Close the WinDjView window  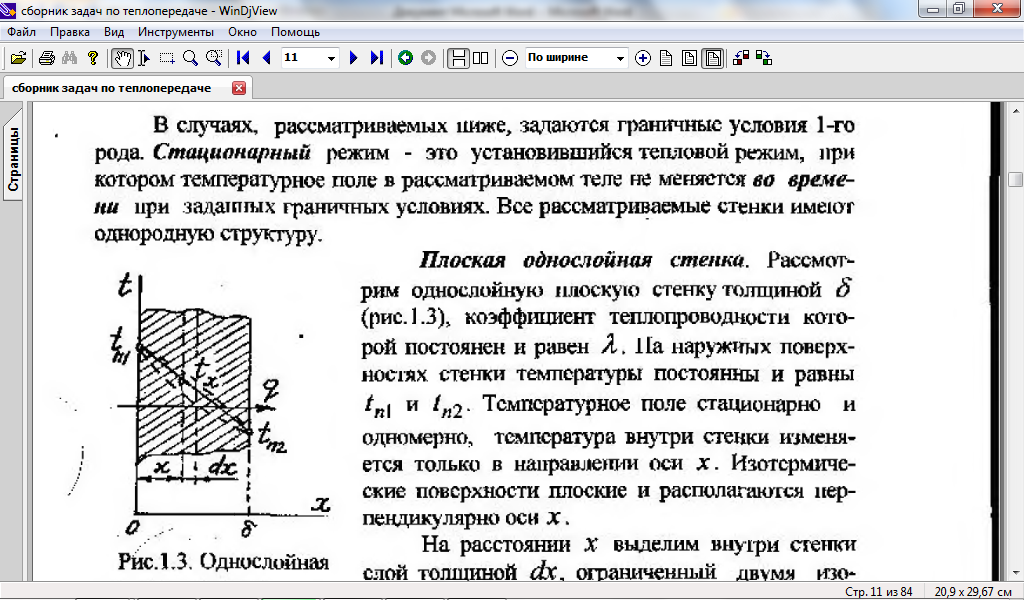point(997,9)
